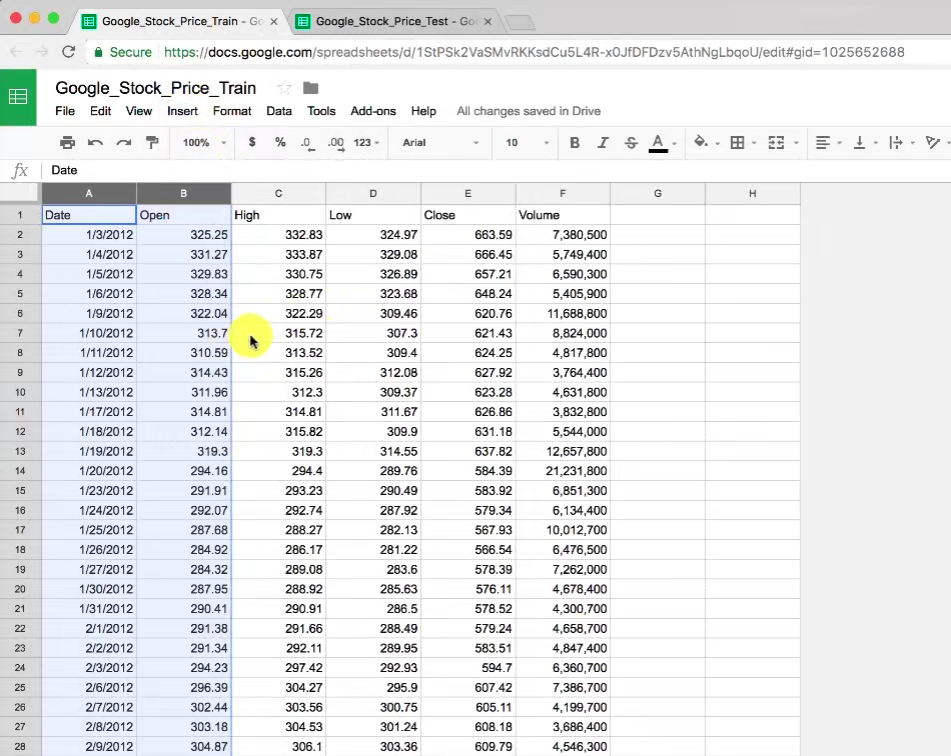
Task: Expand the Arial font dropdown
Action: [x=439, y=143]
